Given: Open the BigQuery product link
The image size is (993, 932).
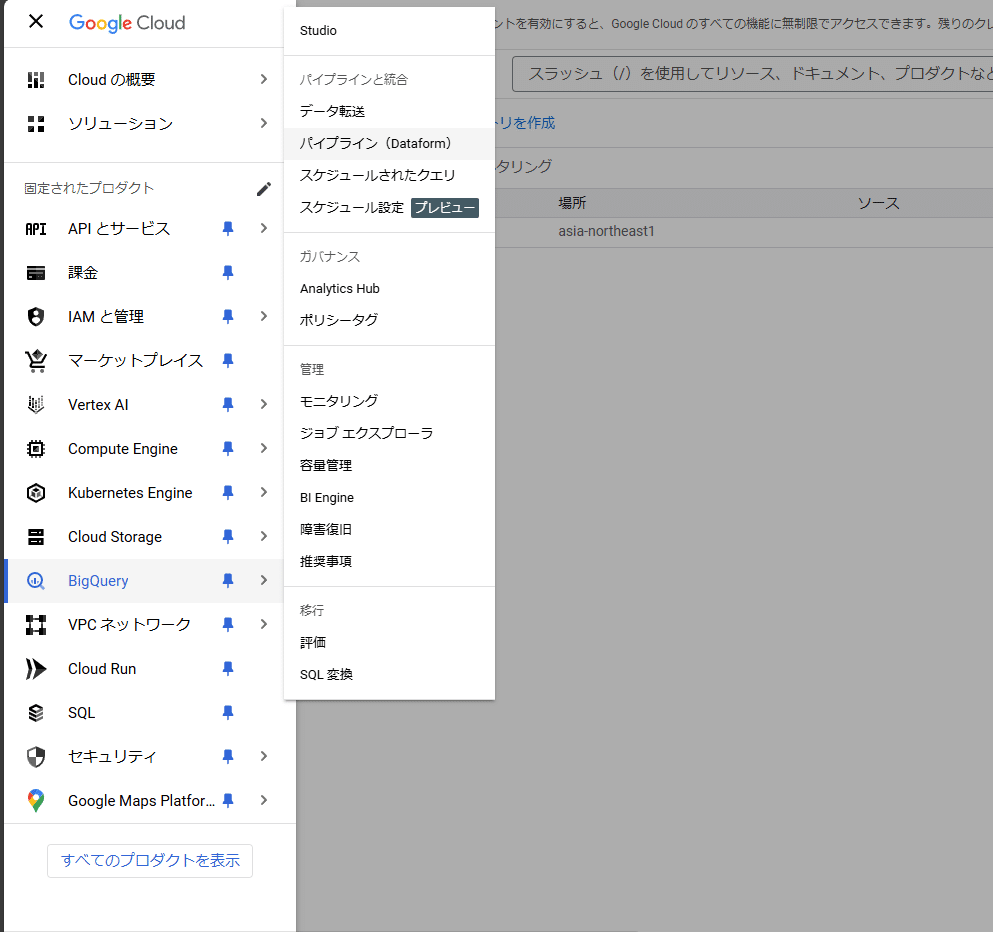Looking at the screenshot, I should pyautogui.click(x=98, y=581).
